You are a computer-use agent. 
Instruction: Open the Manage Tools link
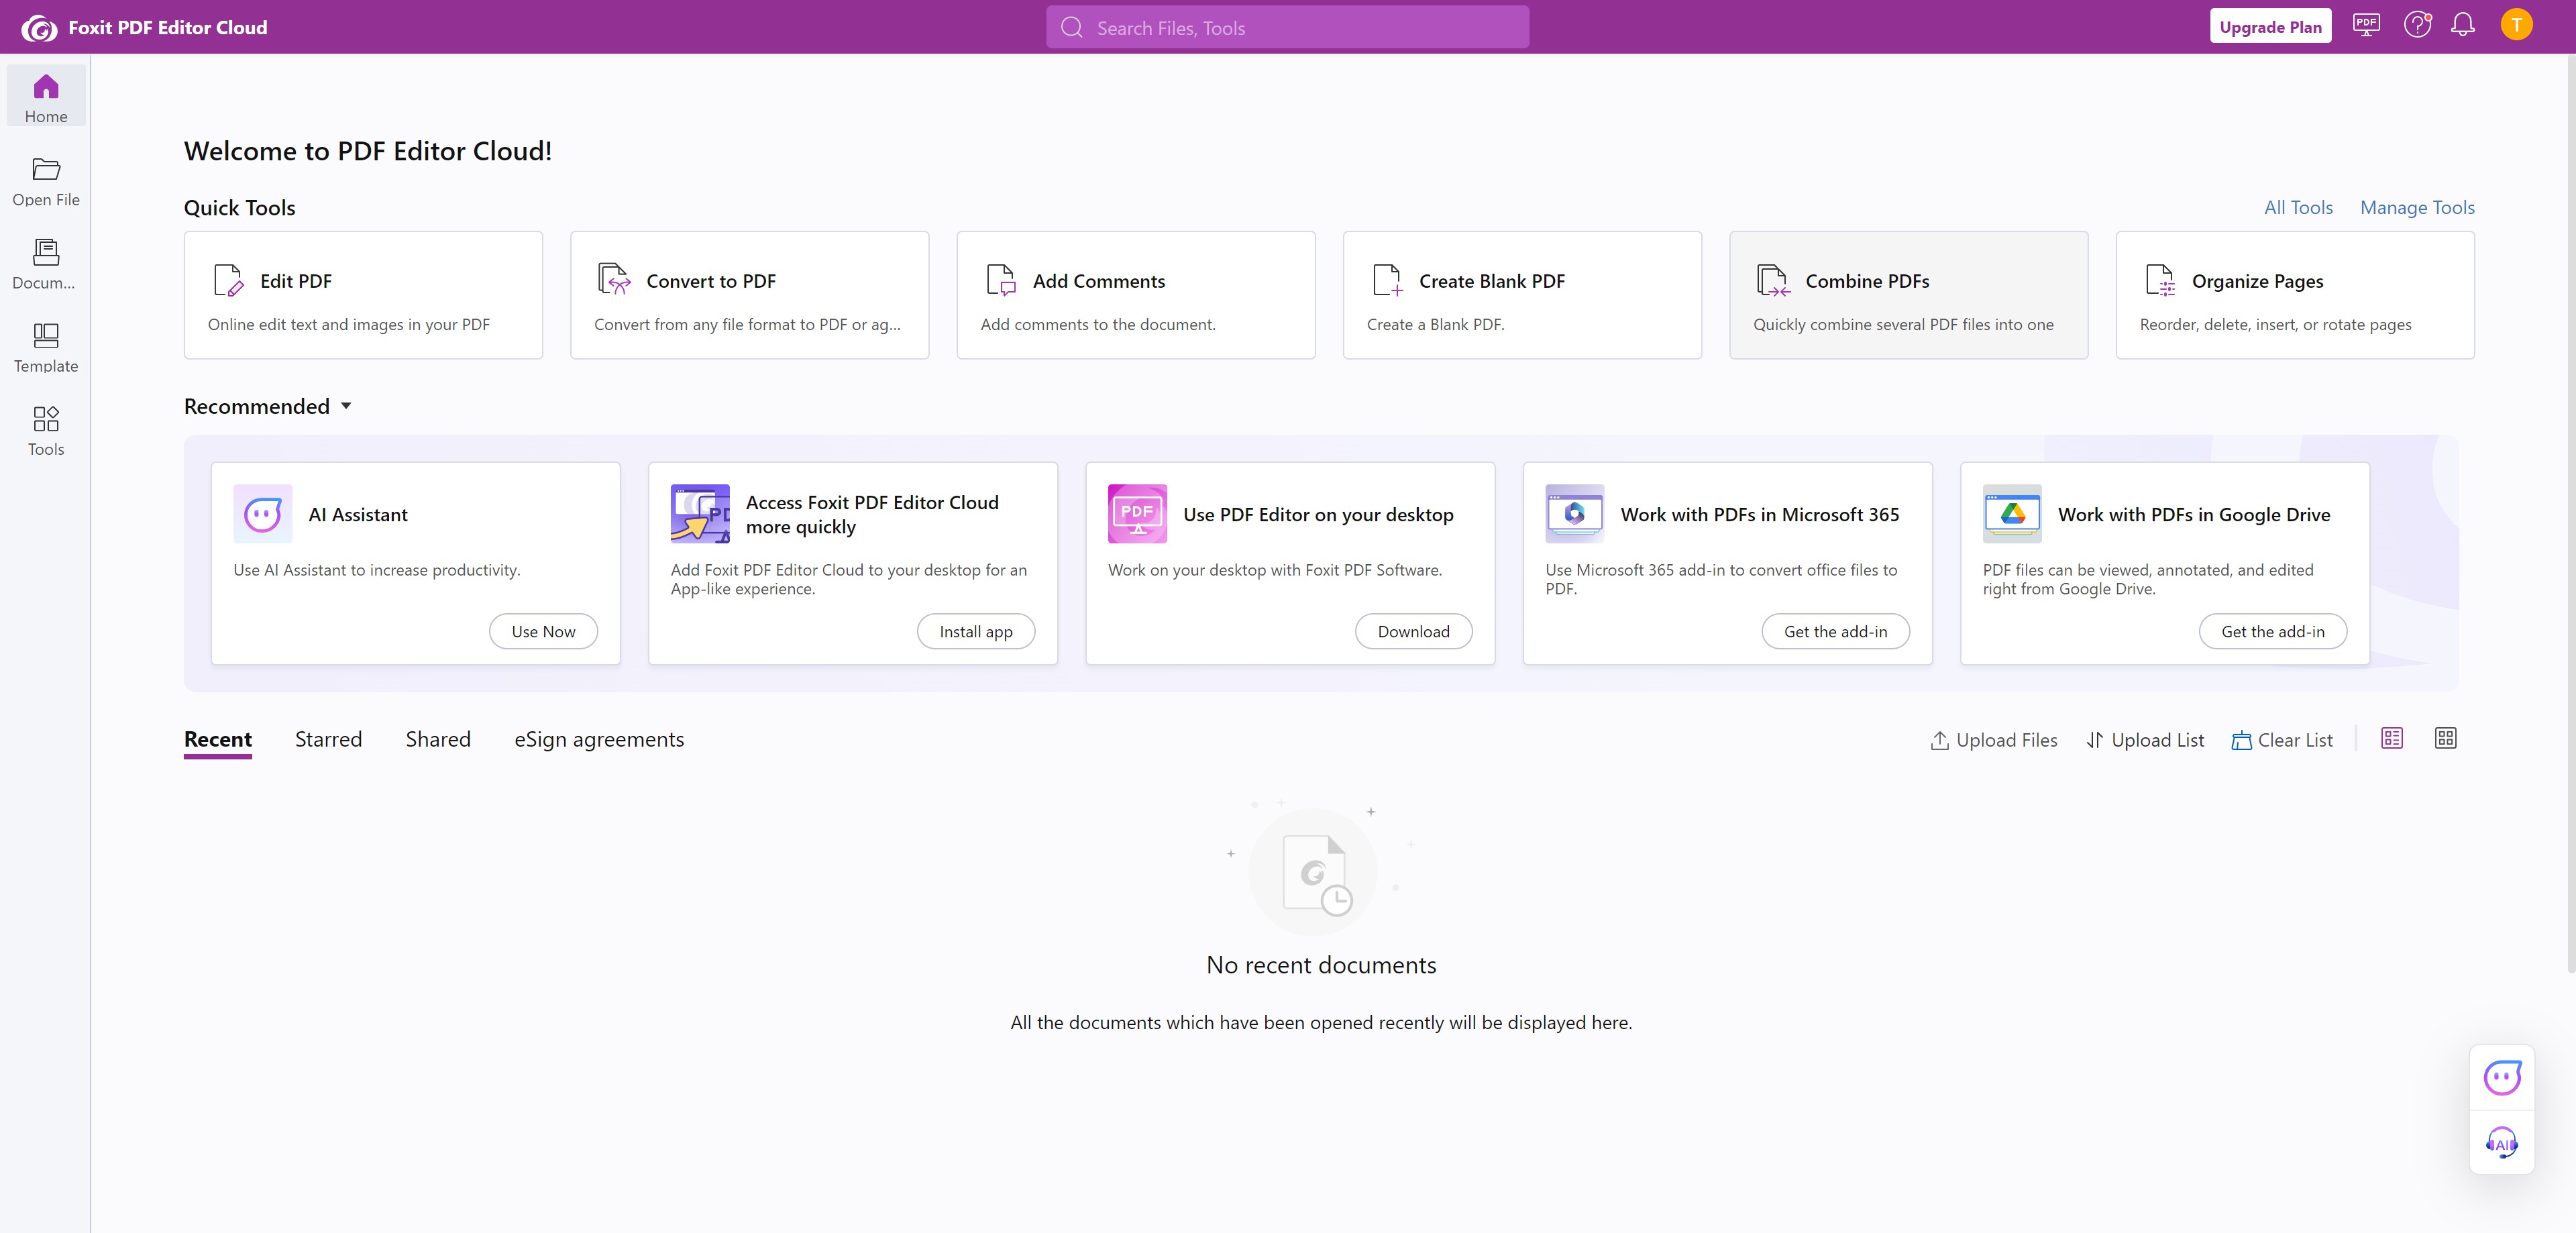point(2417,207)
